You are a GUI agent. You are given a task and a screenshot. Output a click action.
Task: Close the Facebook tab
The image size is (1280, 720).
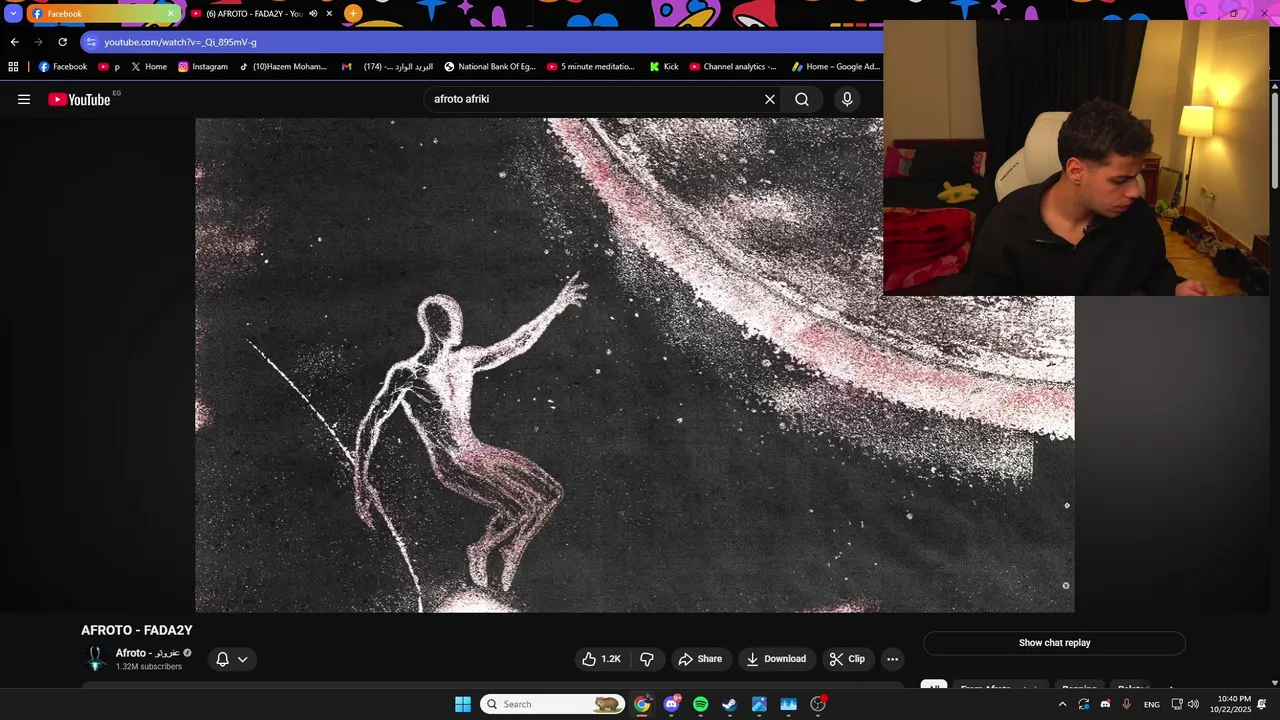pos(170,14)
